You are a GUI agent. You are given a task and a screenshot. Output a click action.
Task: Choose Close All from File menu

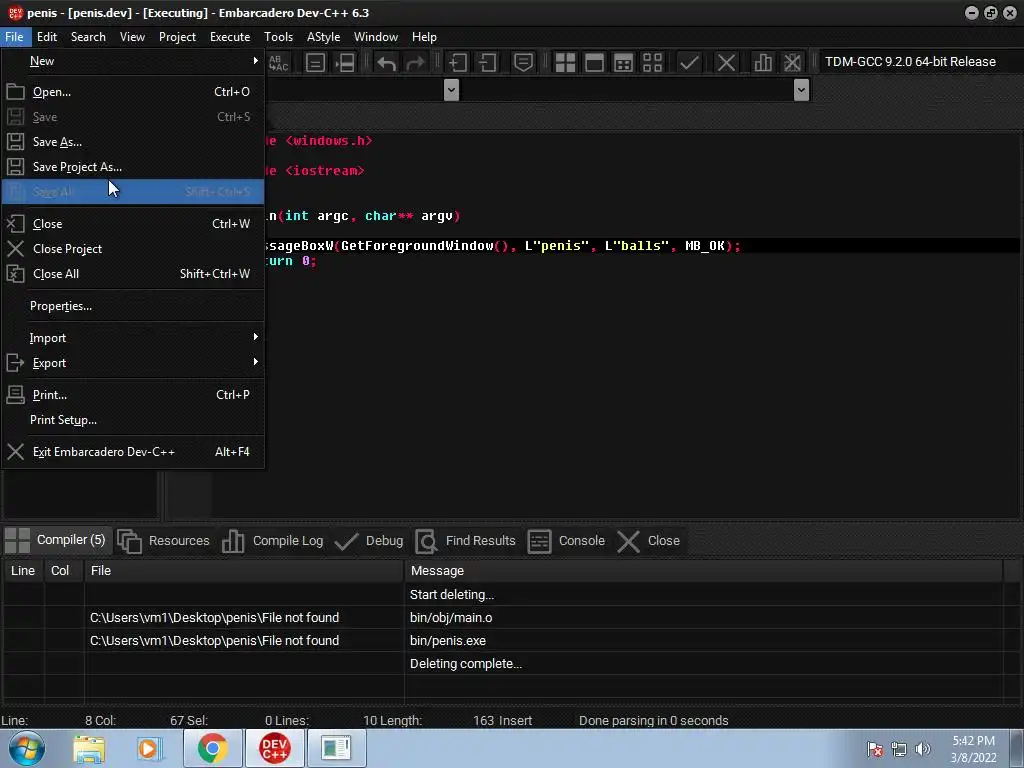(x=133, y=274)
